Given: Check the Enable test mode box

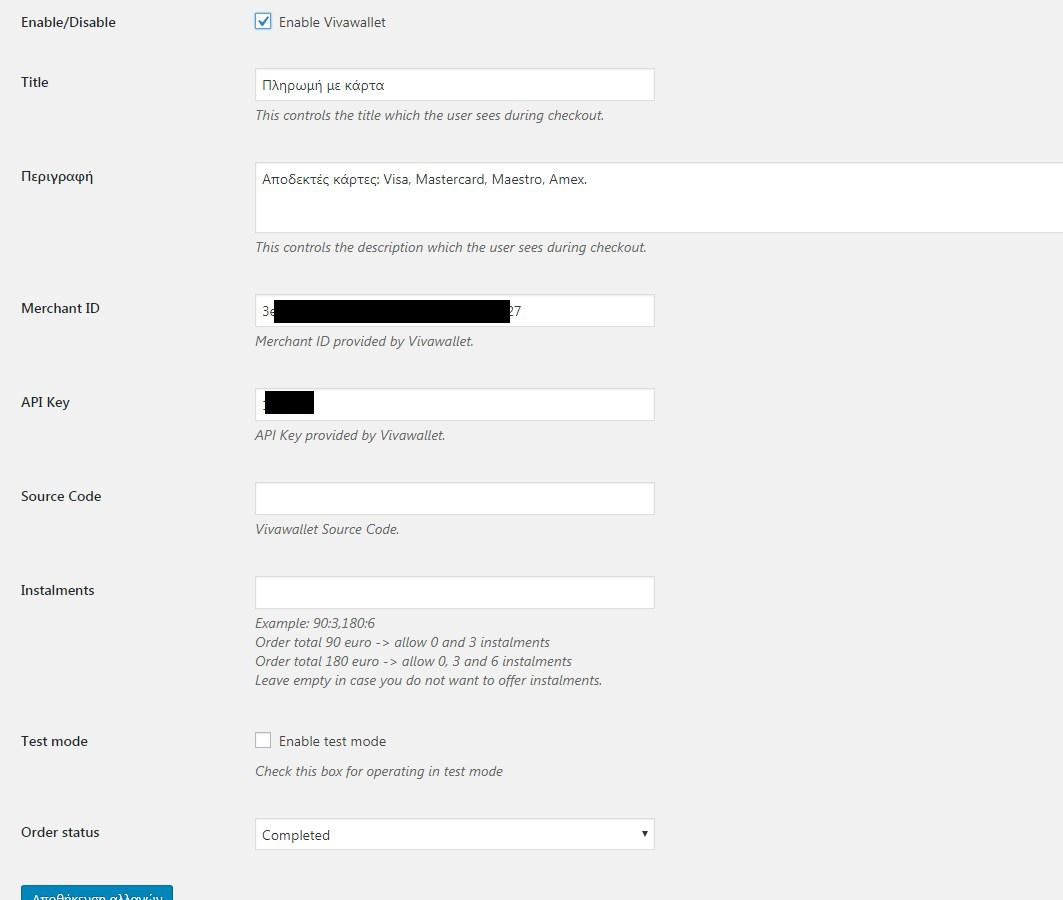Looking at the screenshot, I should click(x=263, y=739).
